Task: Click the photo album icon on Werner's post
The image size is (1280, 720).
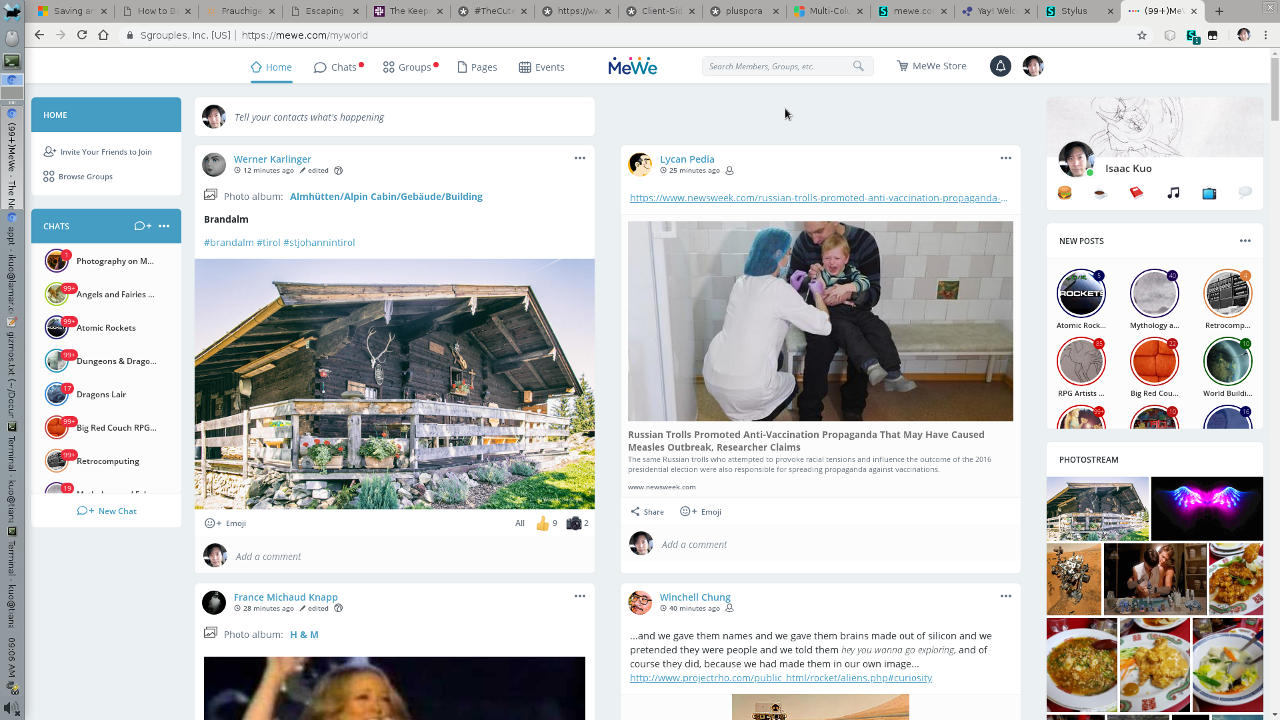Action: (210, 196)
